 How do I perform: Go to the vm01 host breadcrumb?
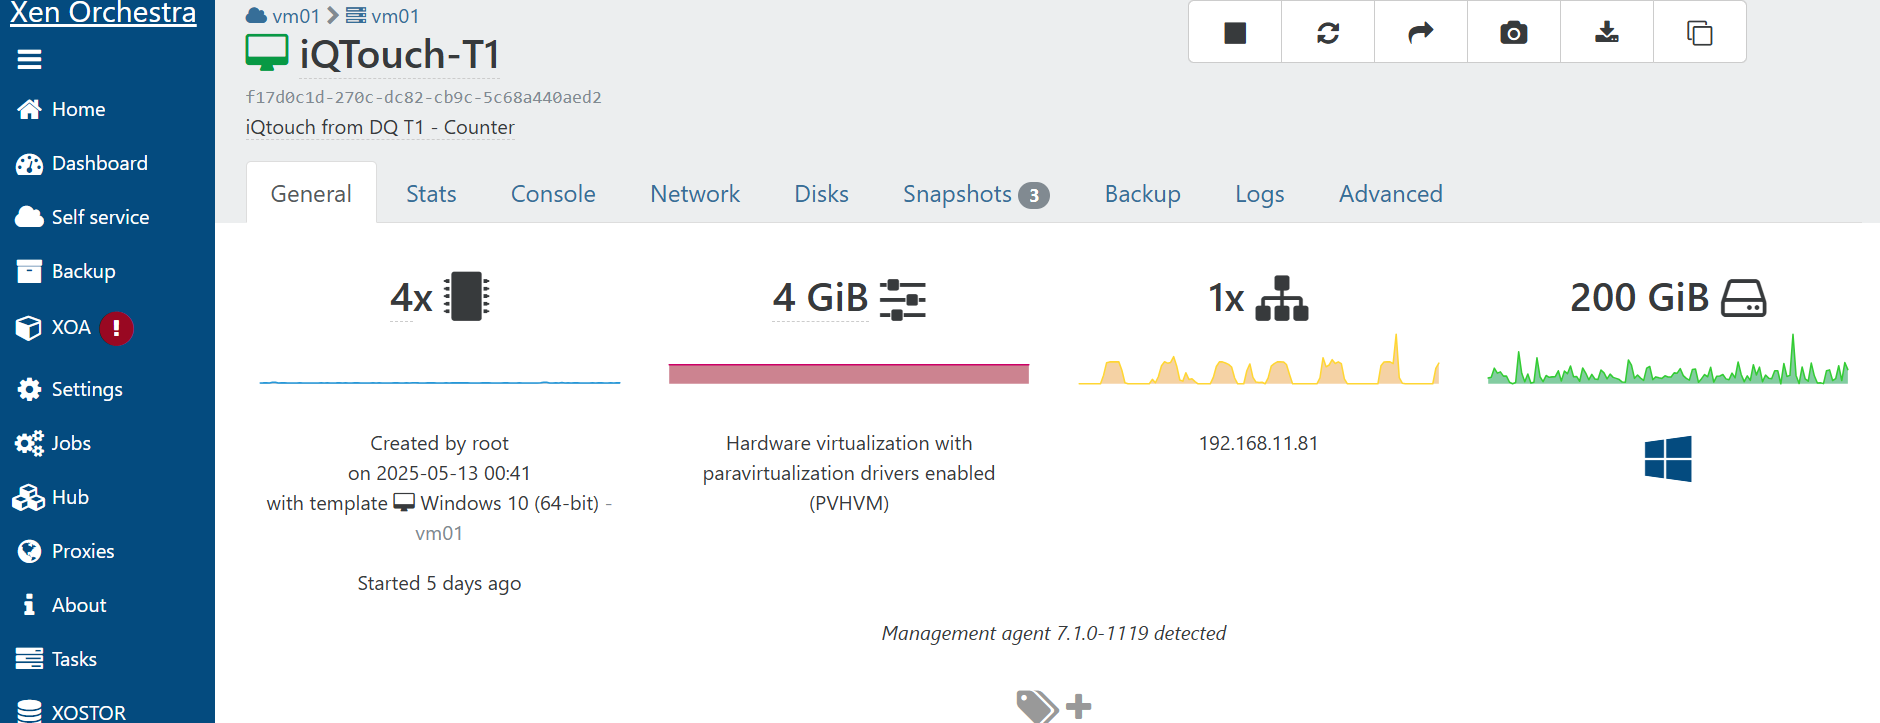[382, 16]
